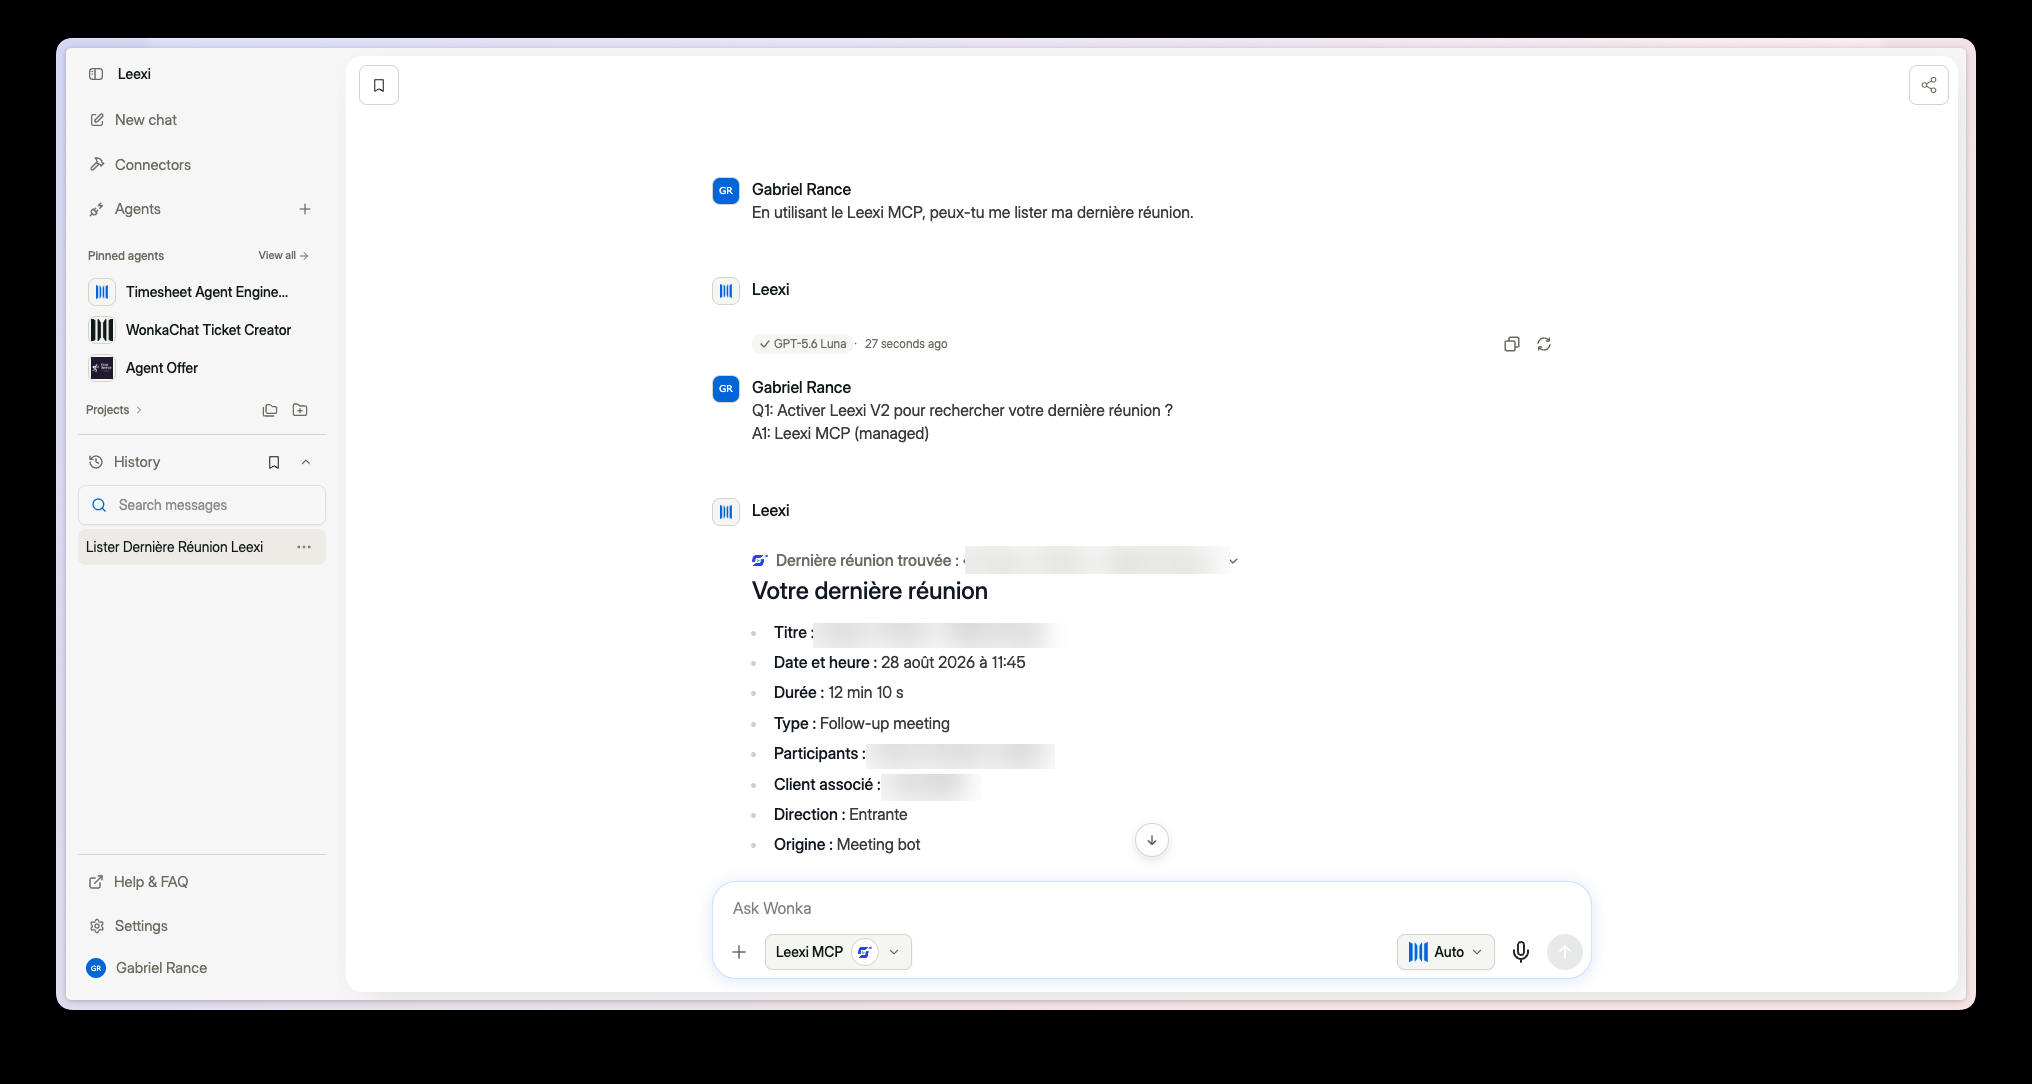
Task: Select the text Date et heure
Action: pyautogui.click(x=821, y=663)
